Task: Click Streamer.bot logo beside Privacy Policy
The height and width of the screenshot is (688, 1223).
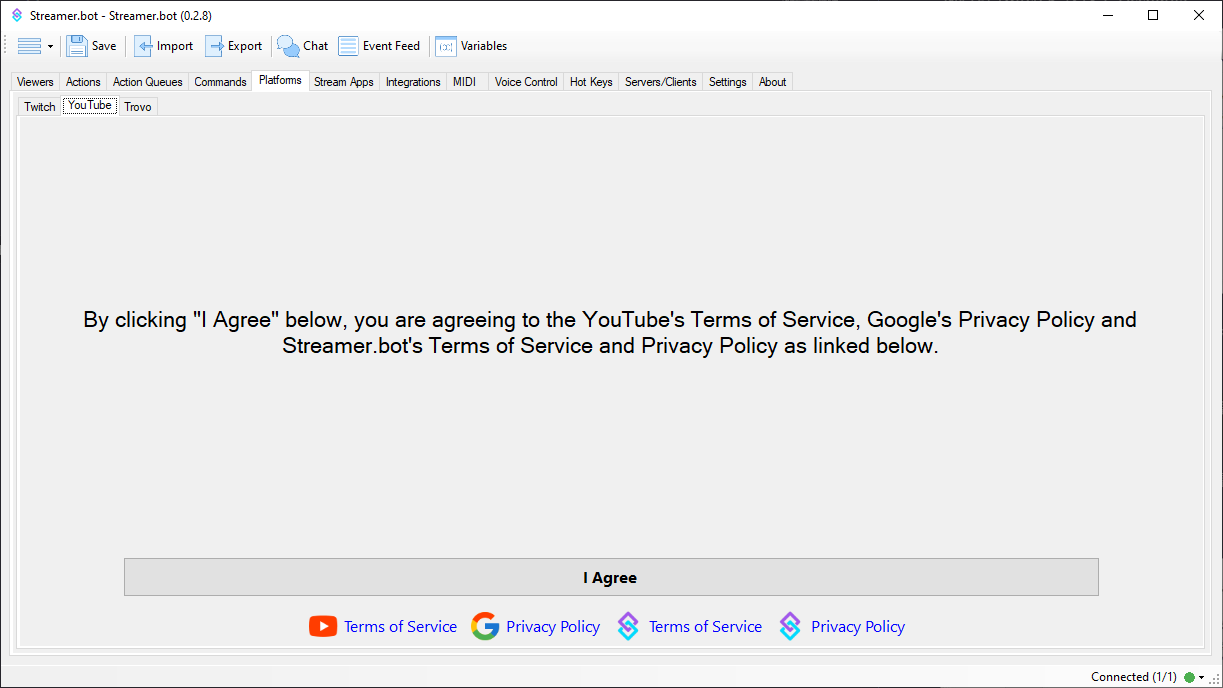Action: [790, 627]
